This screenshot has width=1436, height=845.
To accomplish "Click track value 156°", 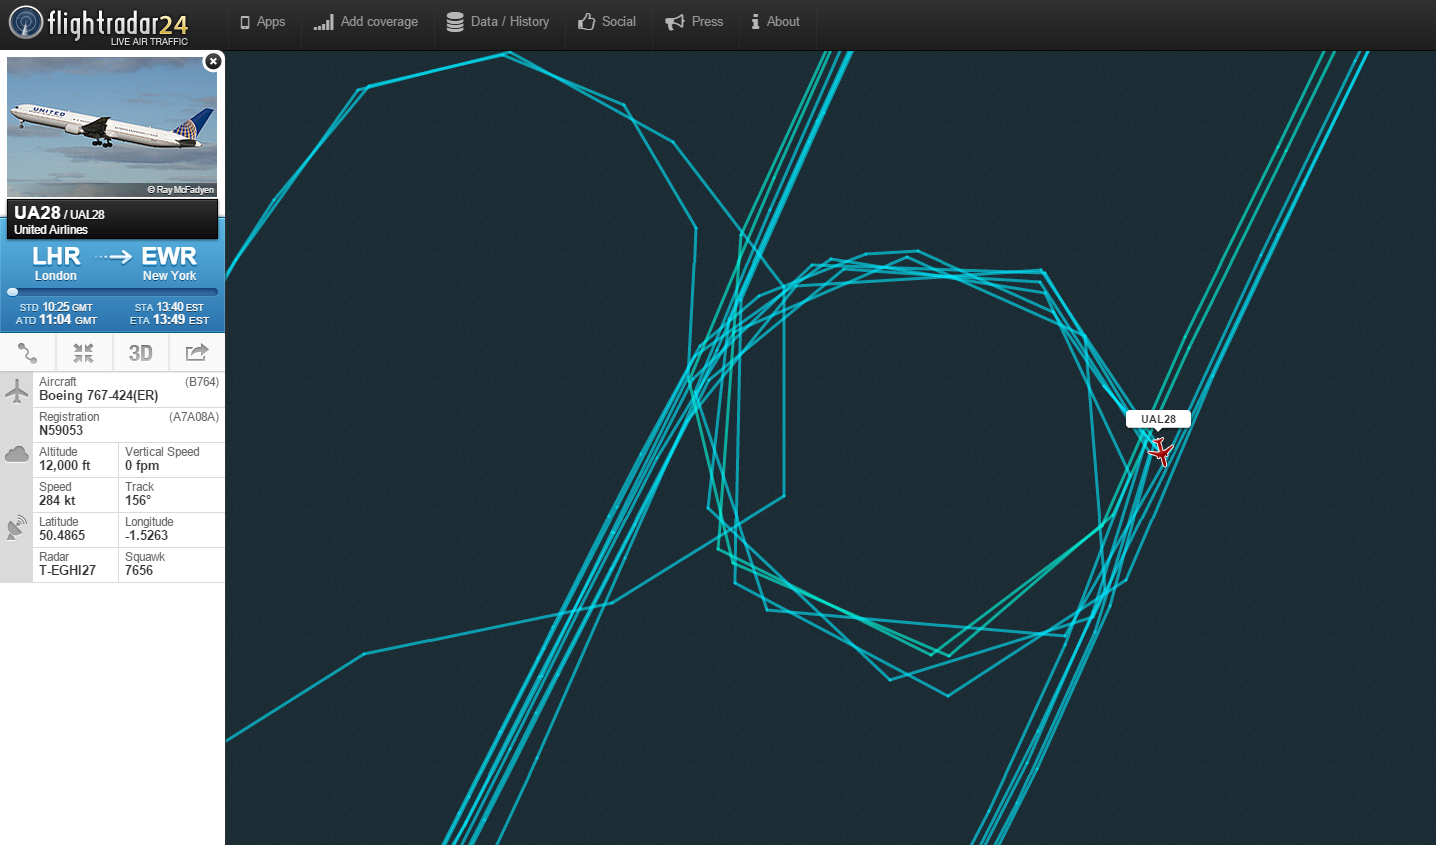I will click(138, 501).
